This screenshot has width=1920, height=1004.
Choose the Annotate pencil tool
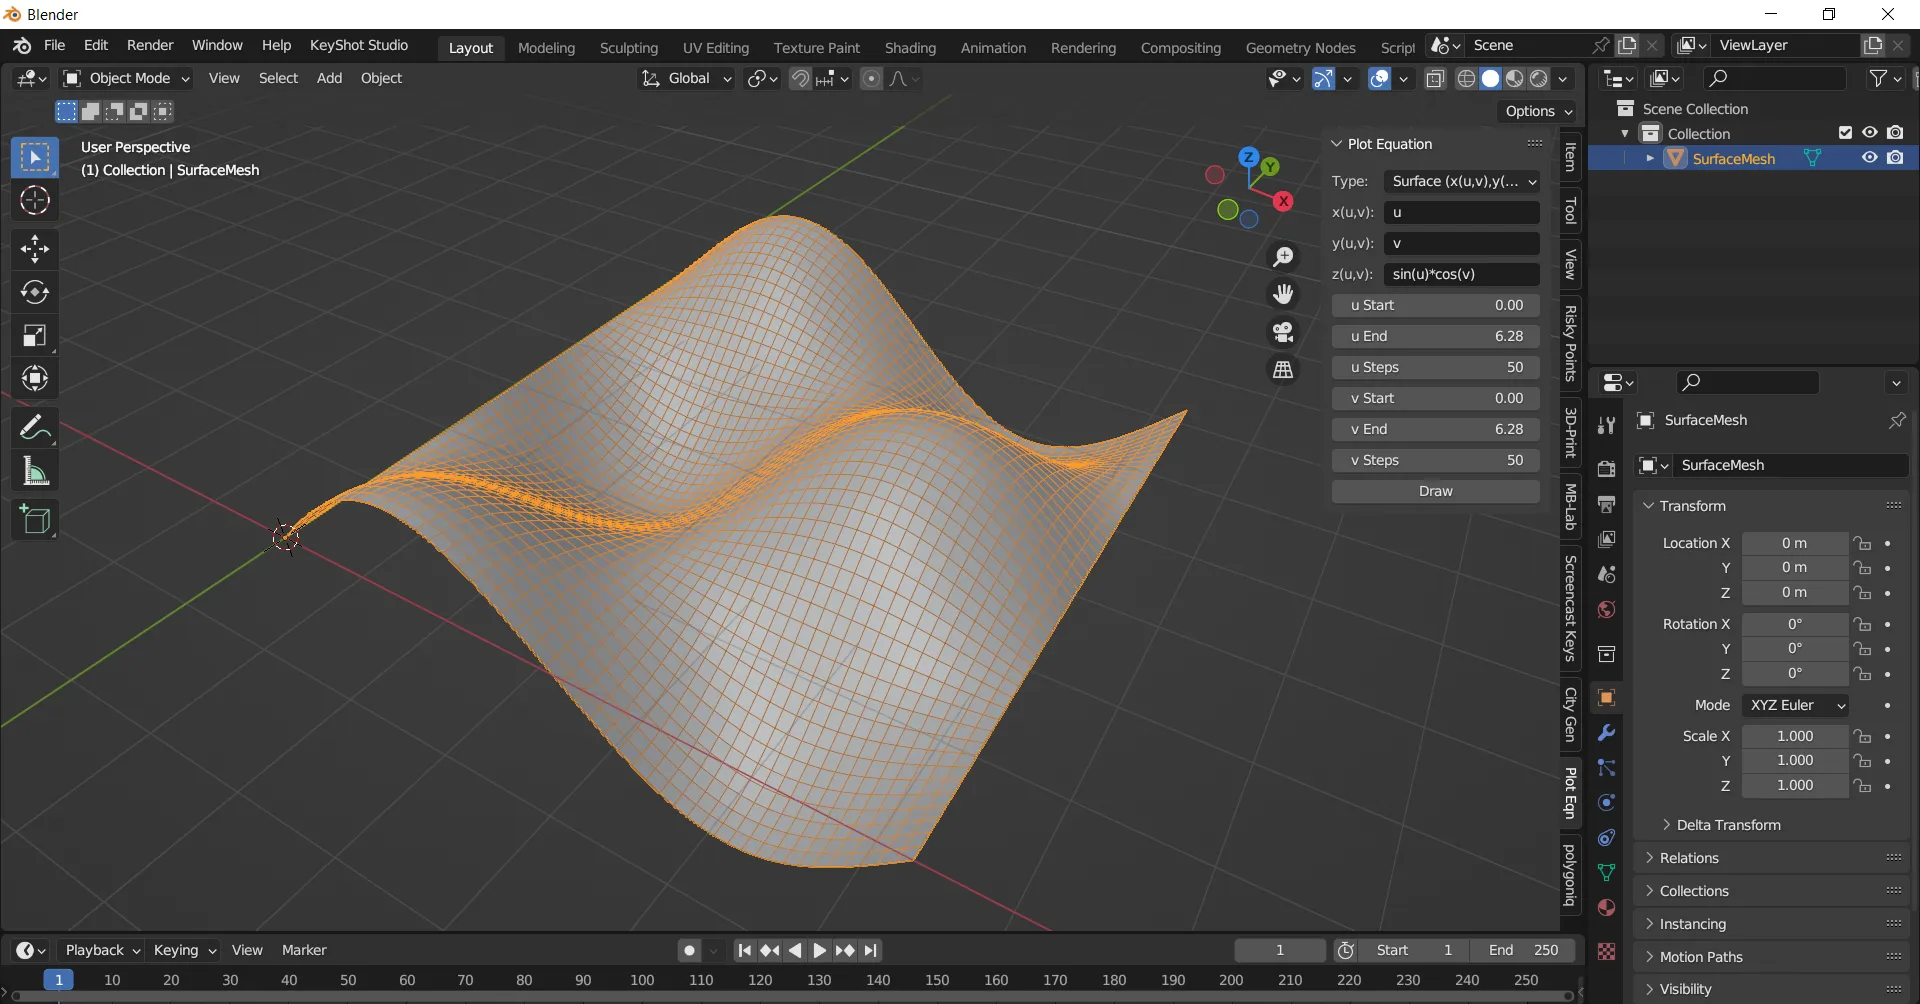[x=35, y=427]
